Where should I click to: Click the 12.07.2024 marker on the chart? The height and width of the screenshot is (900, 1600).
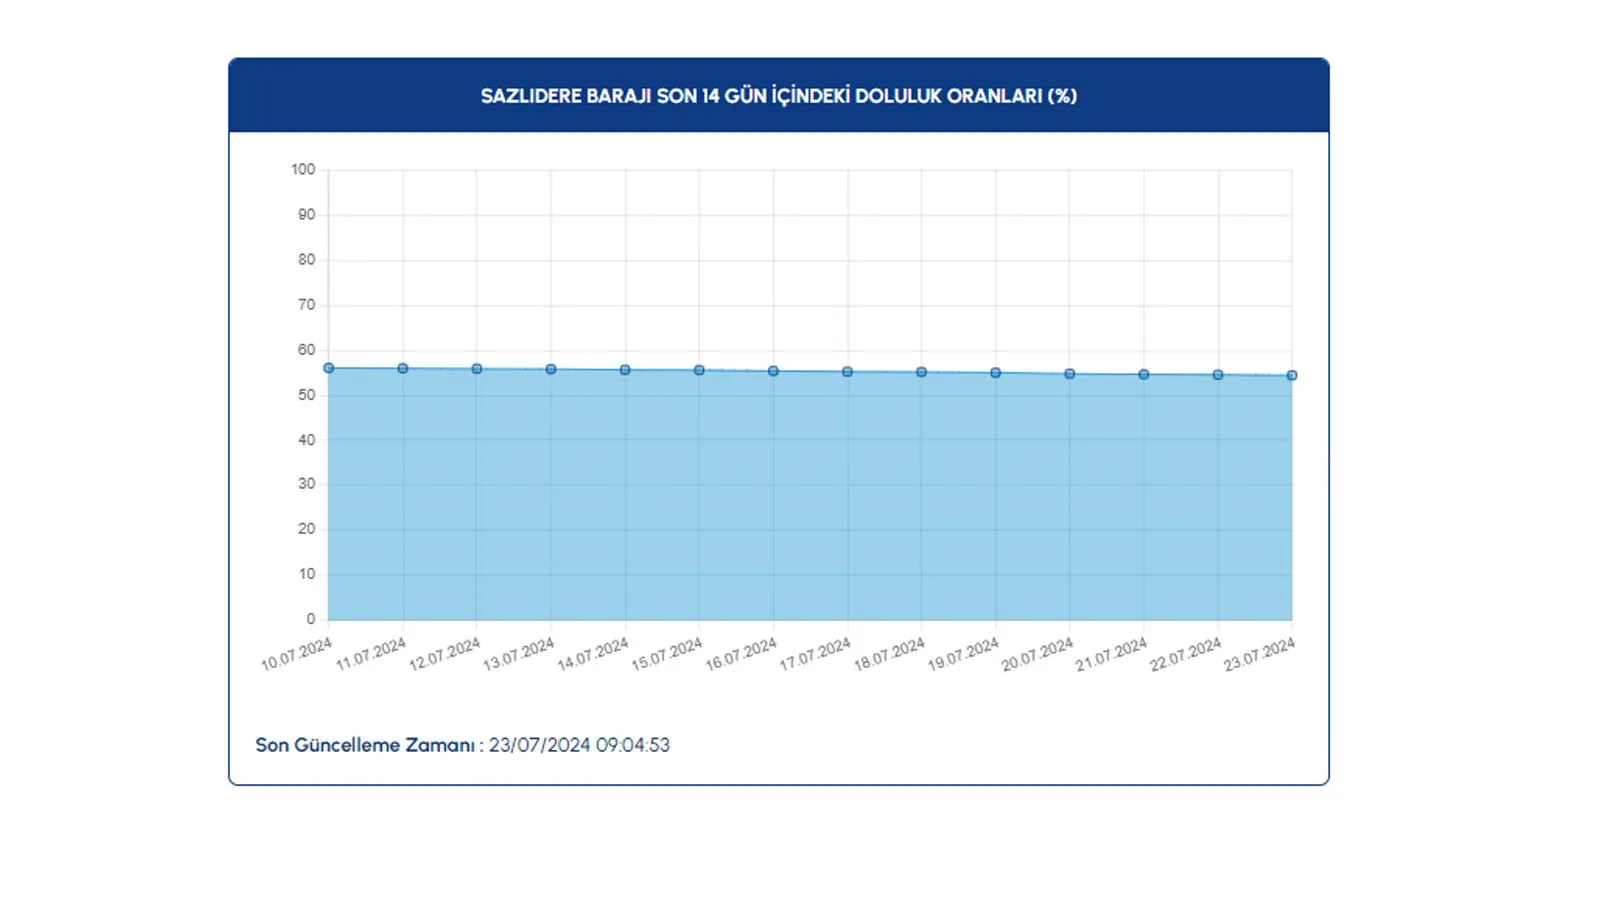click(x=477, y=368)
